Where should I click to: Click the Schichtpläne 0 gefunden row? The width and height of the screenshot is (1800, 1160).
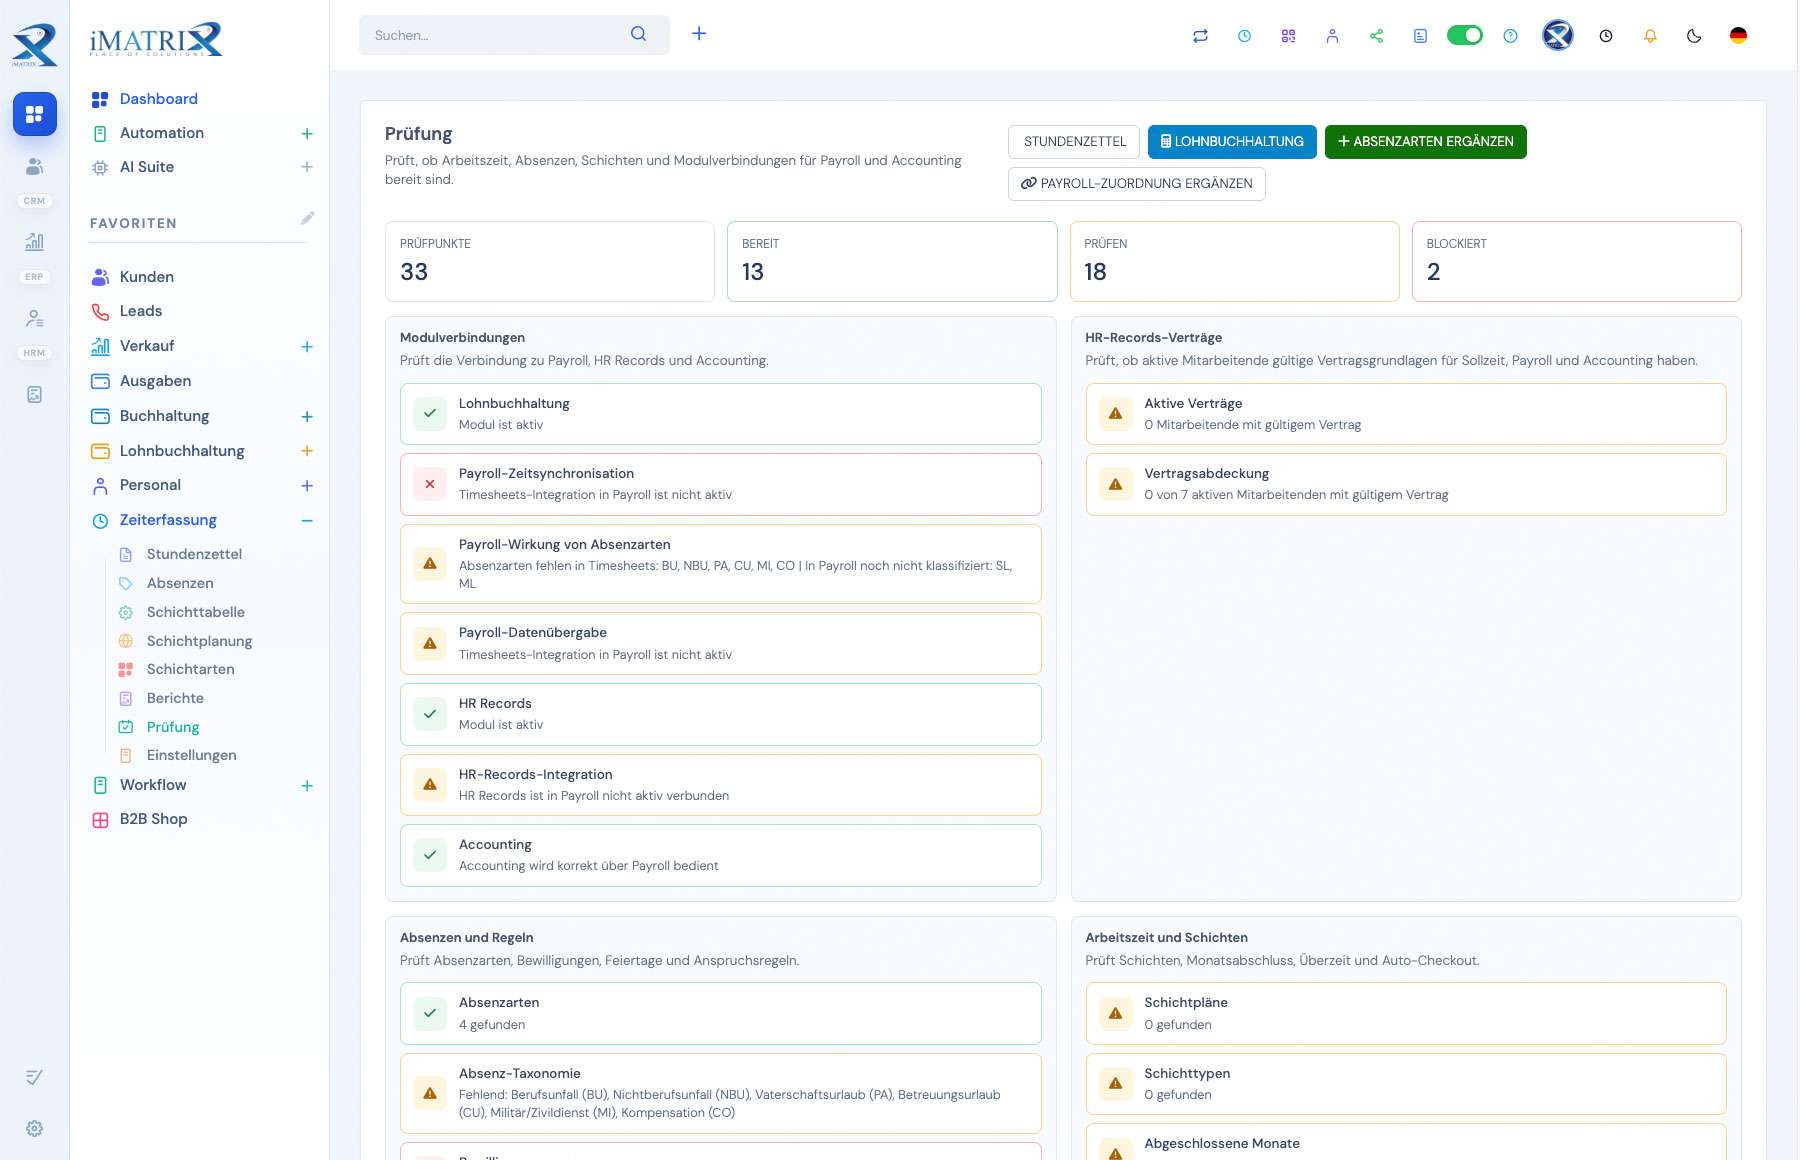pos(1405,1013)
